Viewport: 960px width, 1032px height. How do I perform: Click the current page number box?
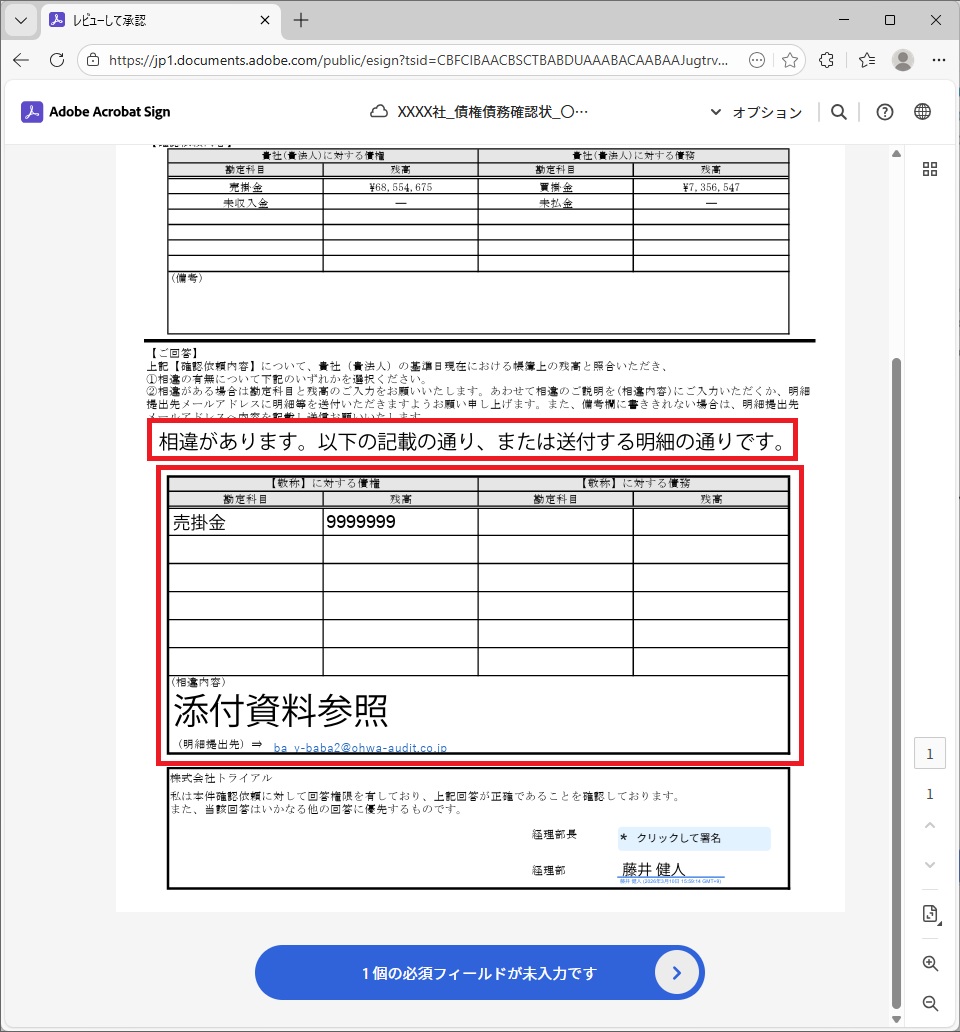930,754
